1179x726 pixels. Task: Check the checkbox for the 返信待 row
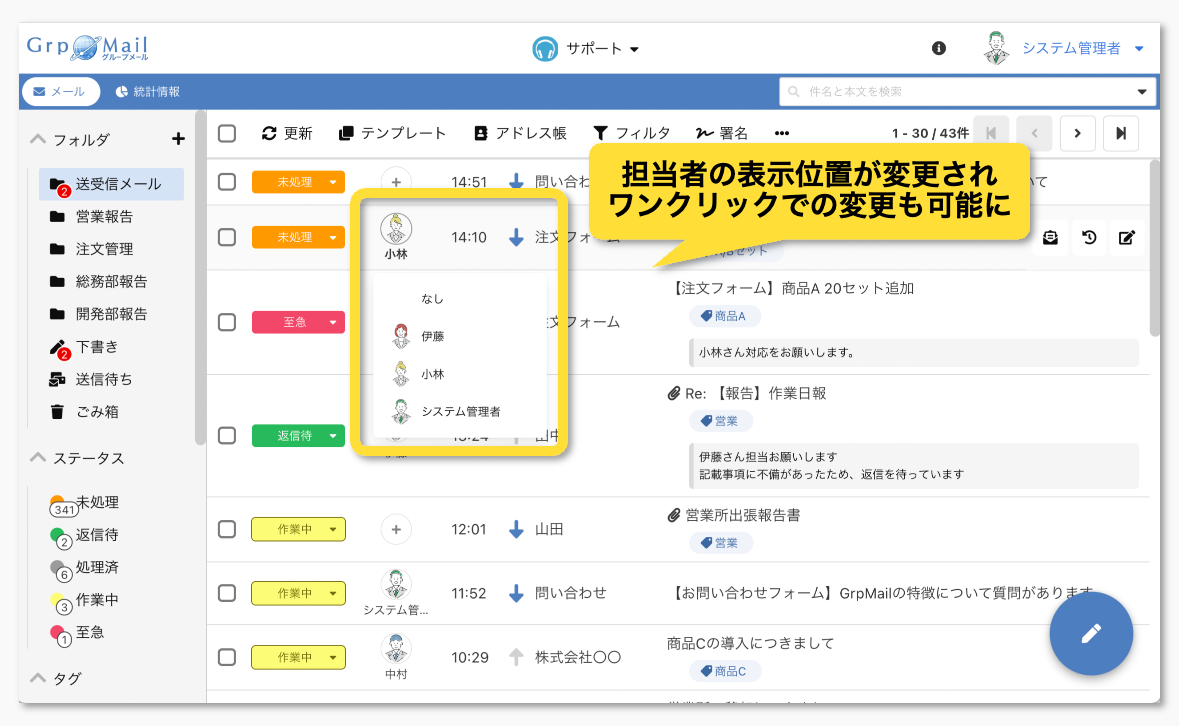227,436
